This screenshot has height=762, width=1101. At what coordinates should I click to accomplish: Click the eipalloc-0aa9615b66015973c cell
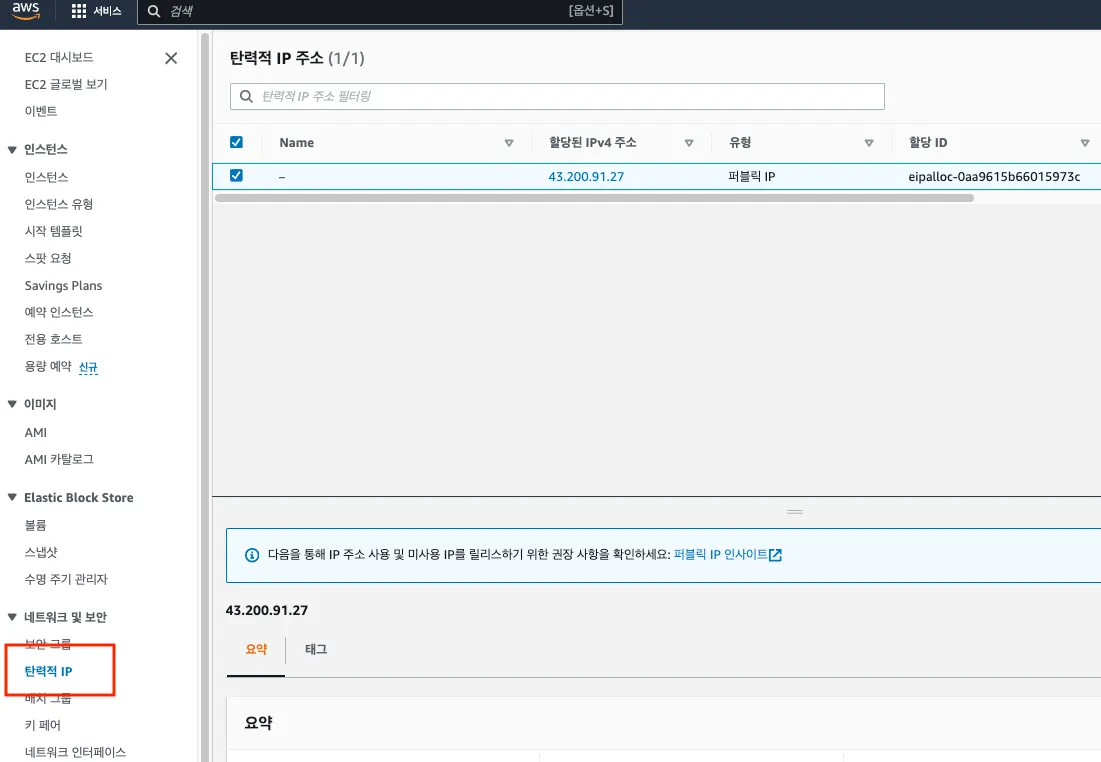994,177
